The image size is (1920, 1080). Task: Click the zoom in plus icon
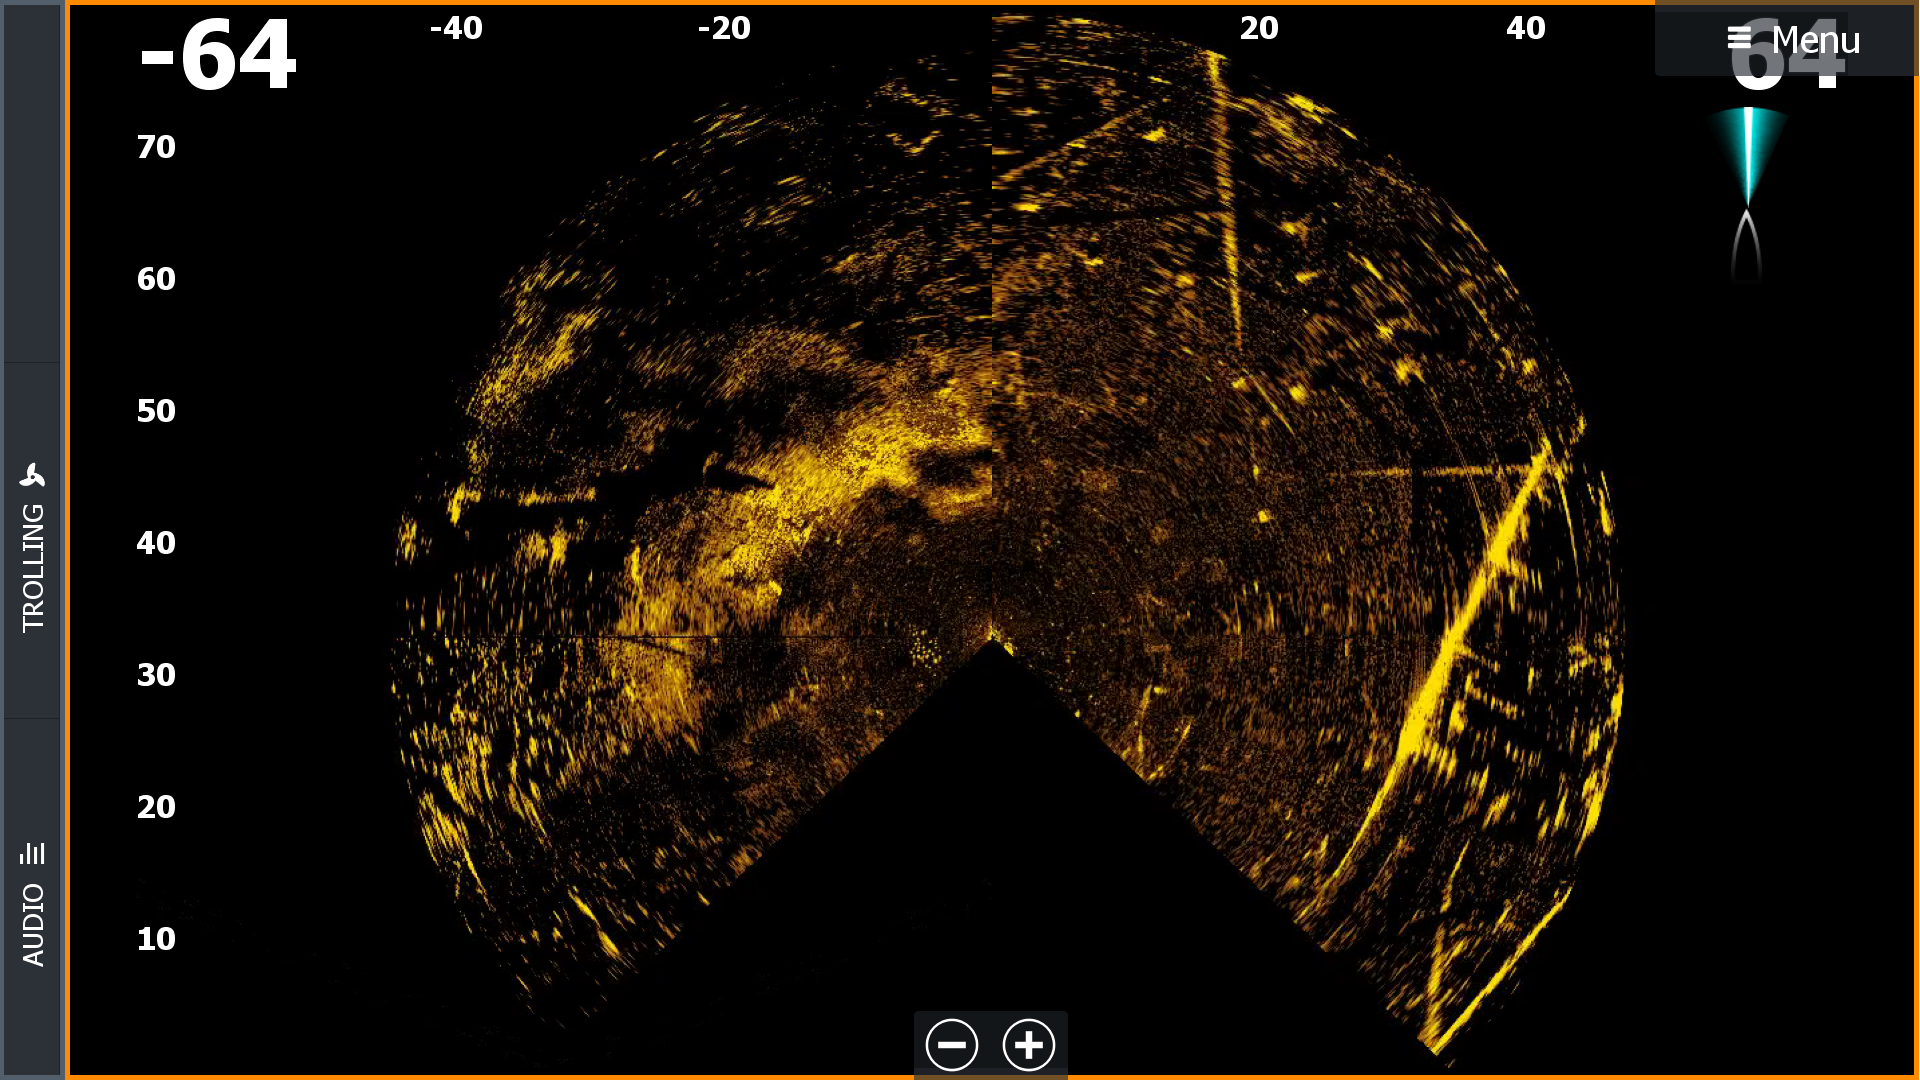click(x=1028, y=1044)
